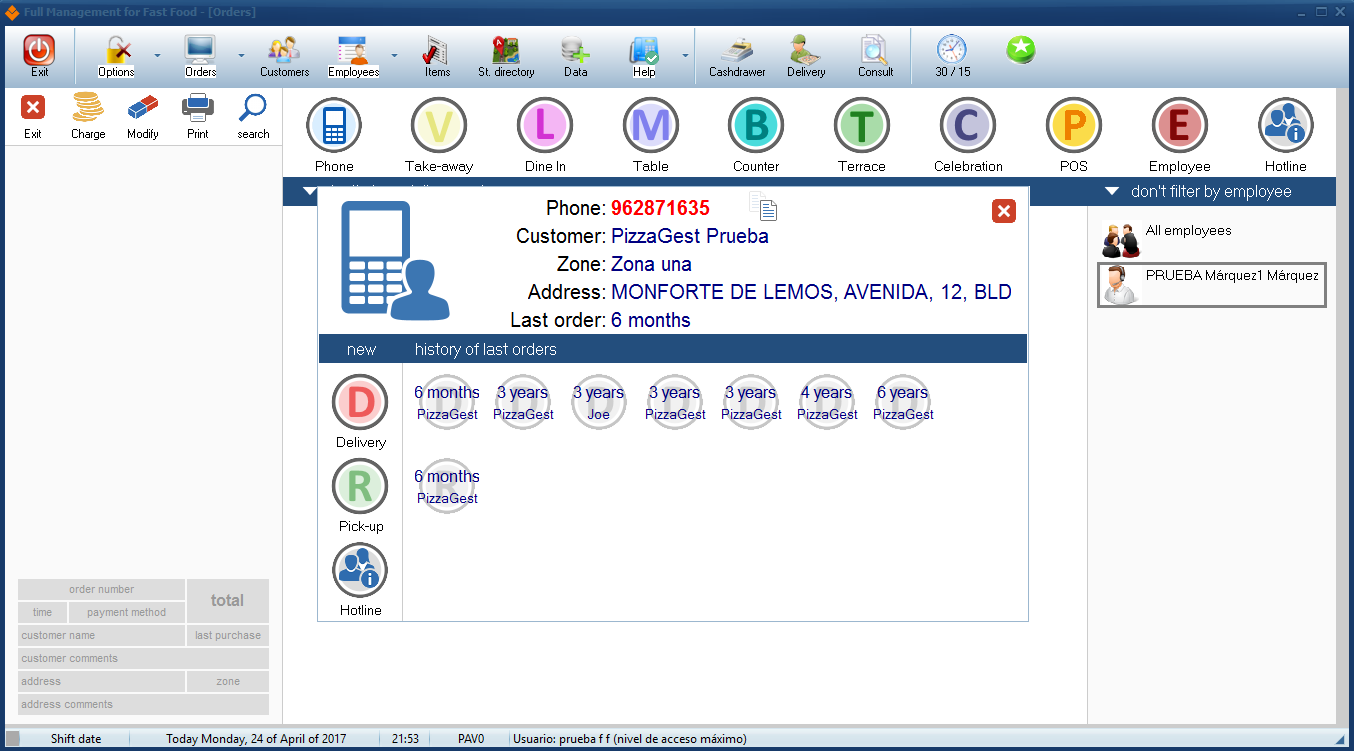Click the Usuario: prueba f f status text

coord(629,739)
